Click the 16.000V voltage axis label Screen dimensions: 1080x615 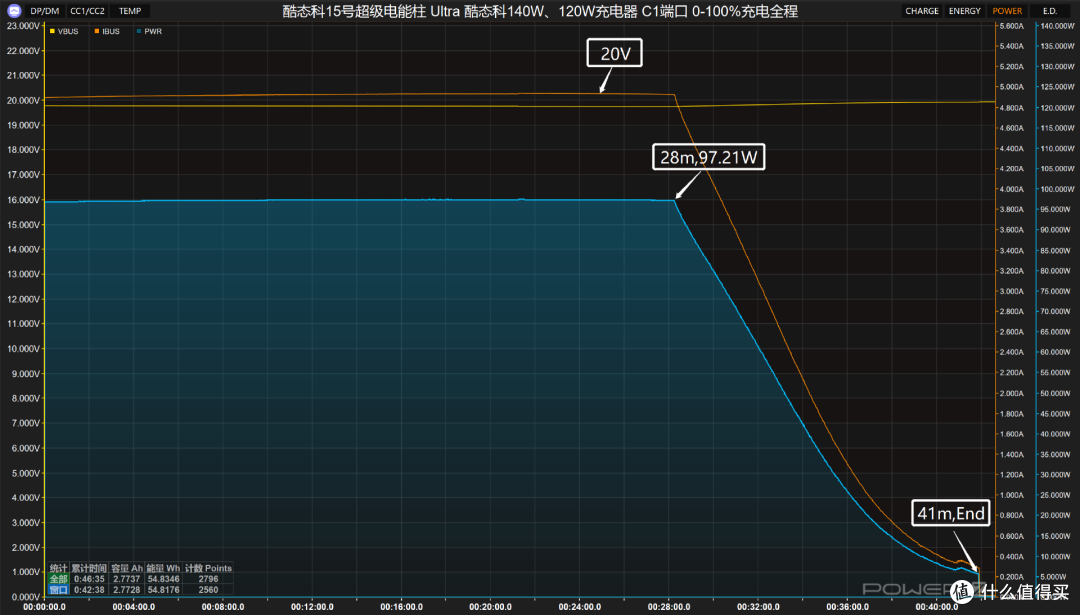23,200
